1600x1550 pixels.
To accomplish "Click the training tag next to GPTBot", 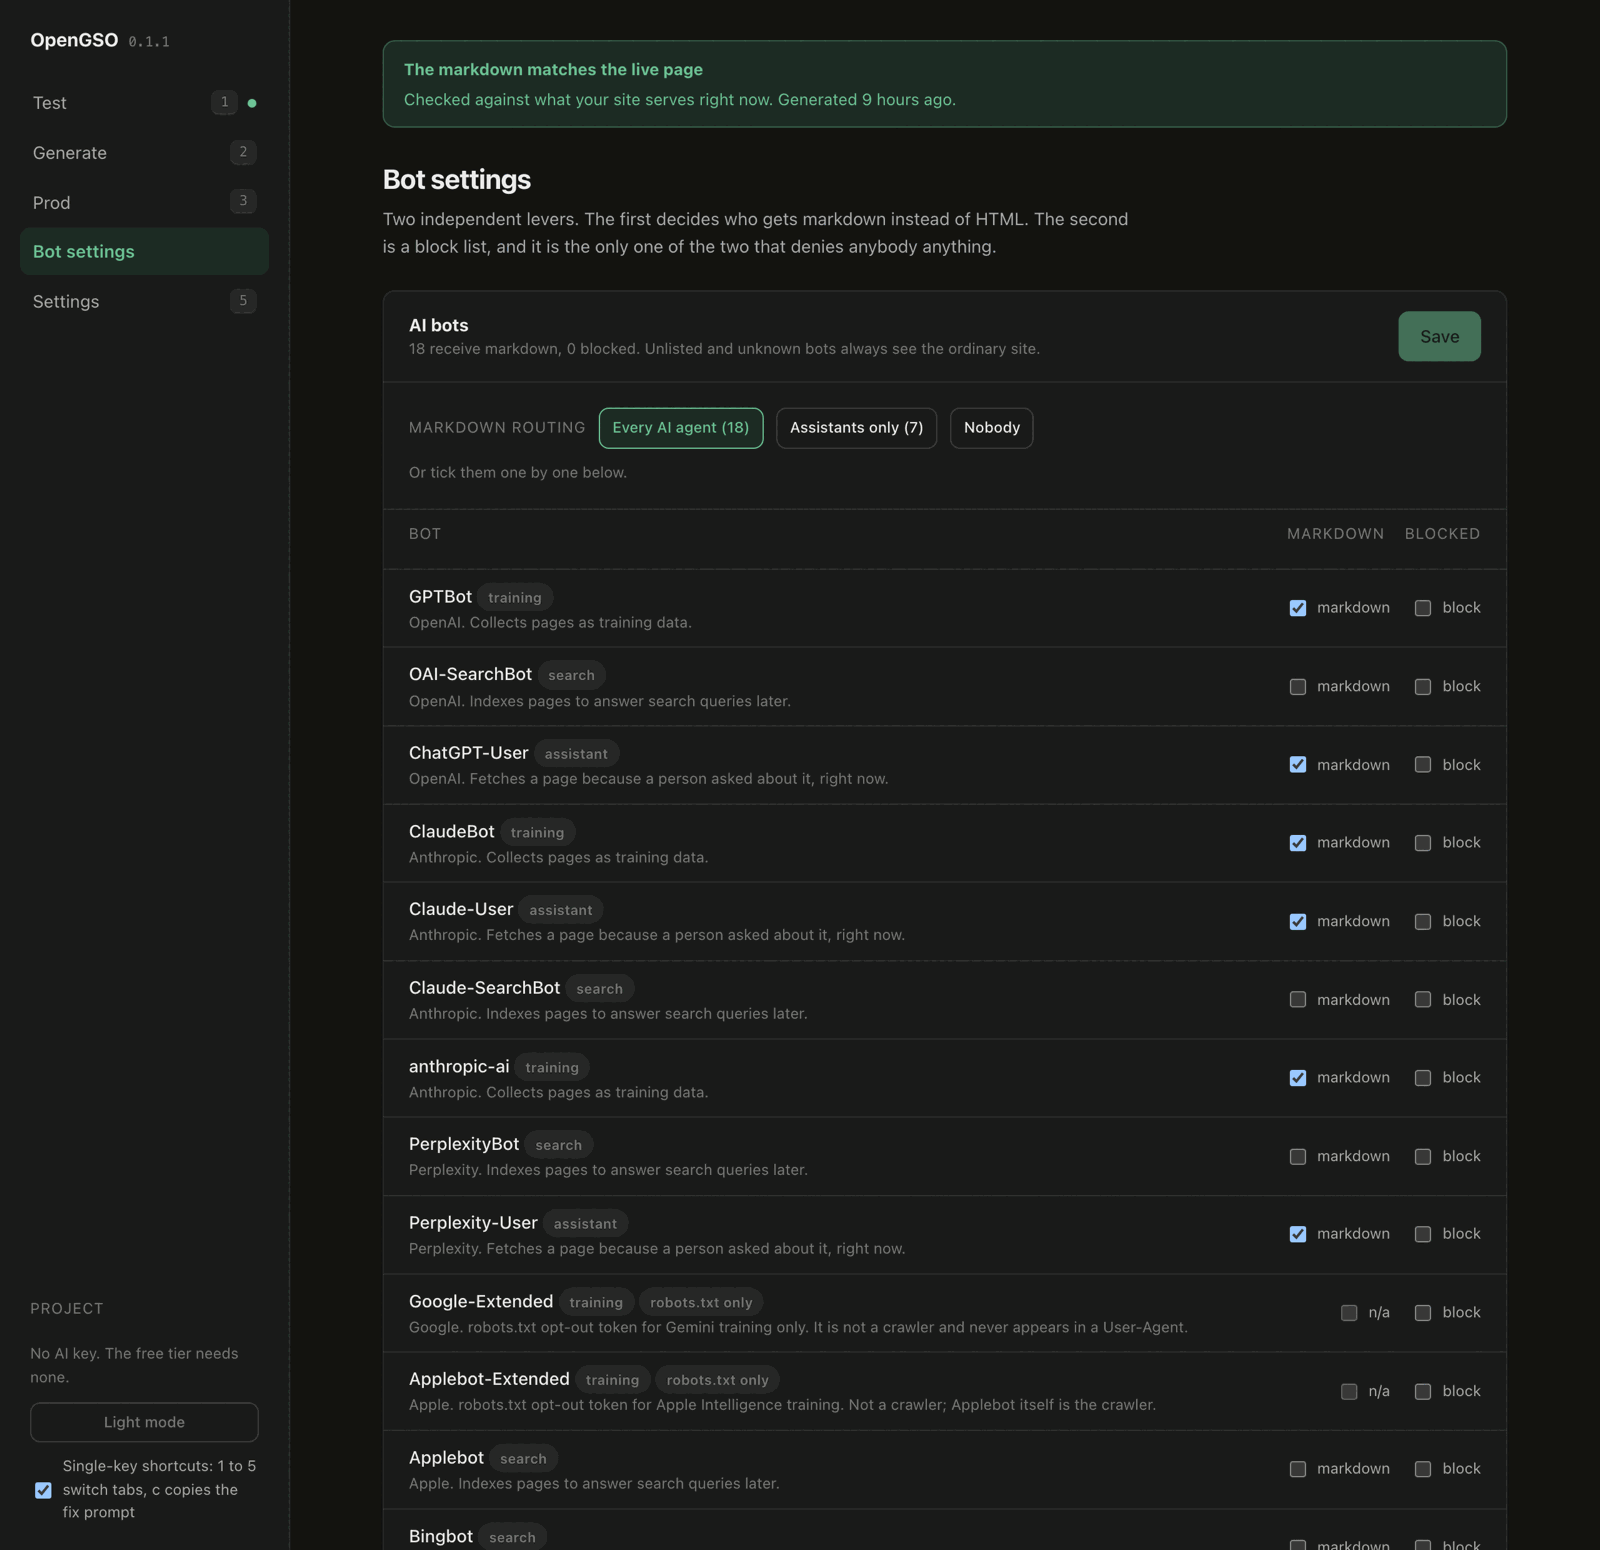I will pyautogui.click(x=515, y=598).
